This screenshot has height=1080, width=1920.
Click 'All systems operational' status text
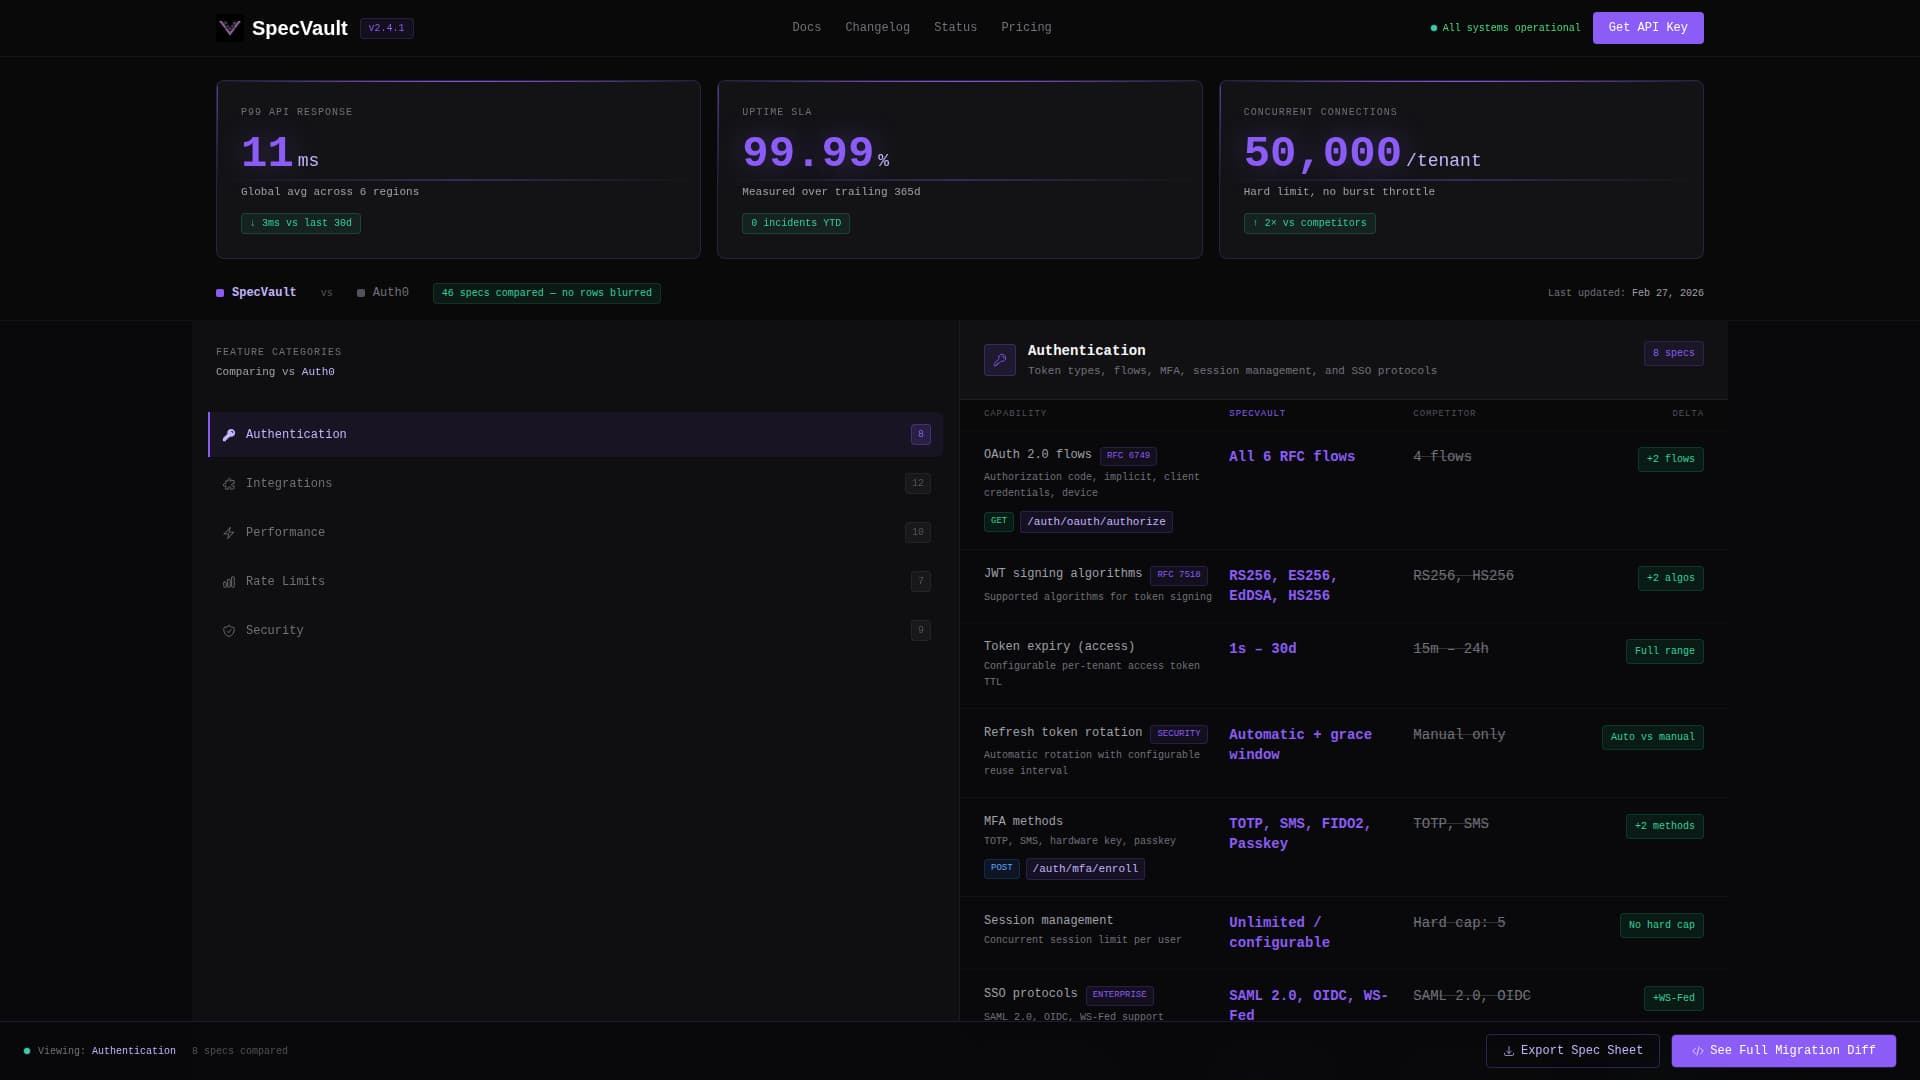[1511, 28]
